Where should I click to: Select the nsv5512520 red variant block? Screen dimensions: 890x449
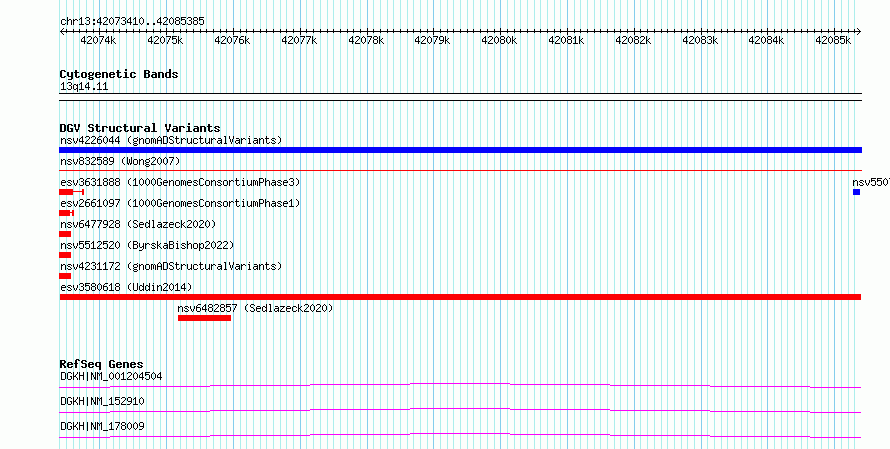[65, 255]
